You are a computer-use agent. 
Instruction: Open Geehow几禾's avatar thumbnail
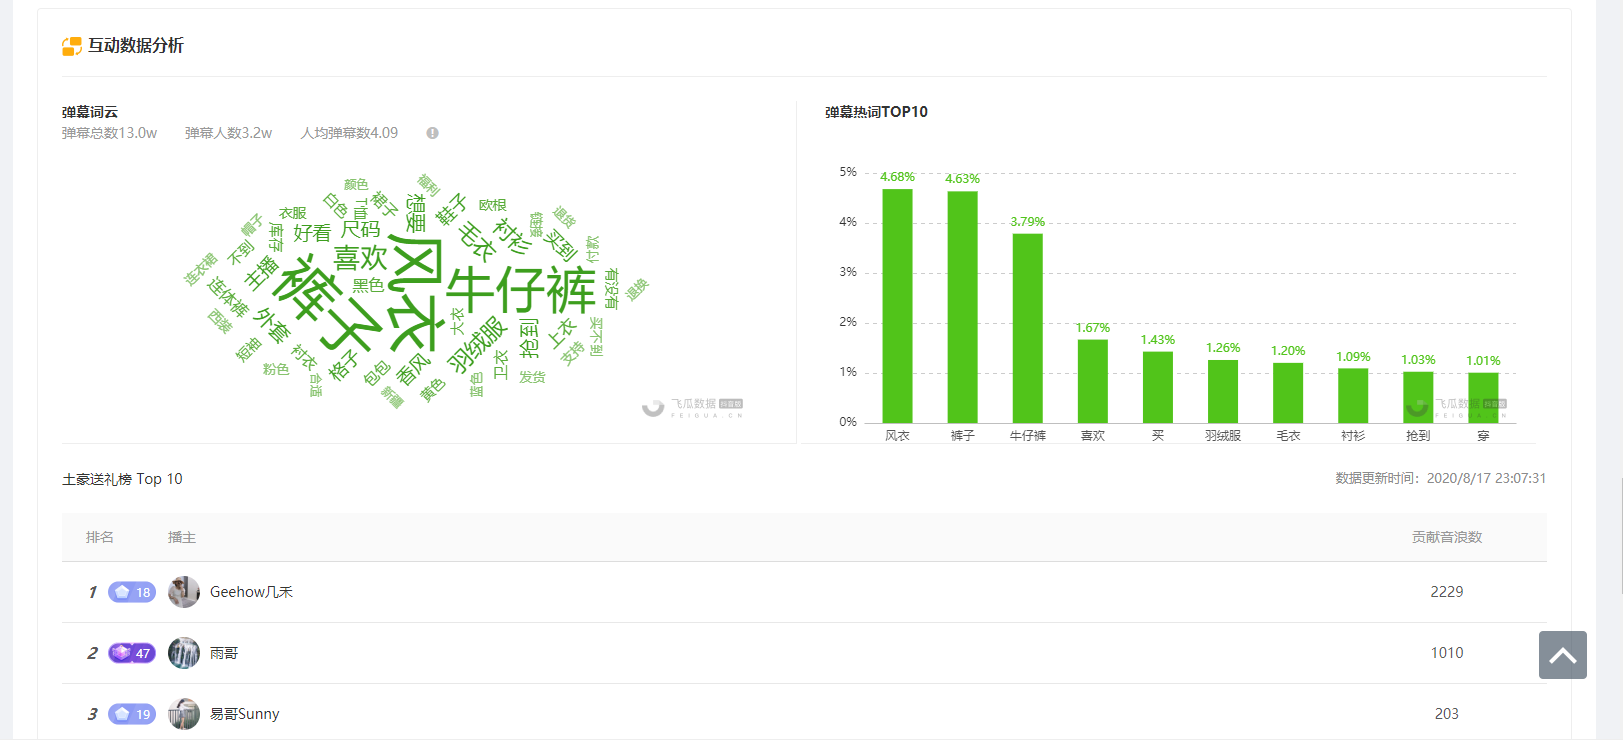click(184, 592)
